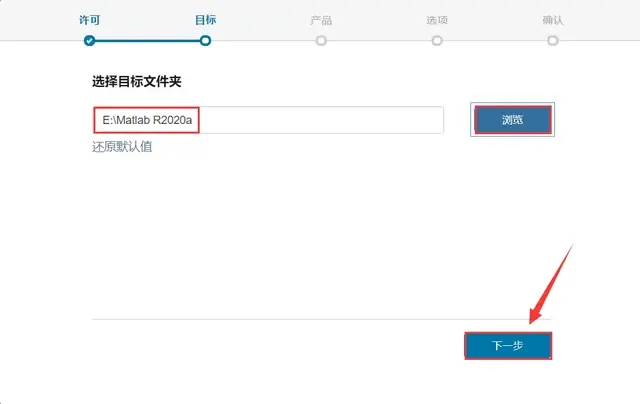The image size is (640, 404).
Task: Click the 选择目标文件夹 heading
Action: tap(137, 82)
